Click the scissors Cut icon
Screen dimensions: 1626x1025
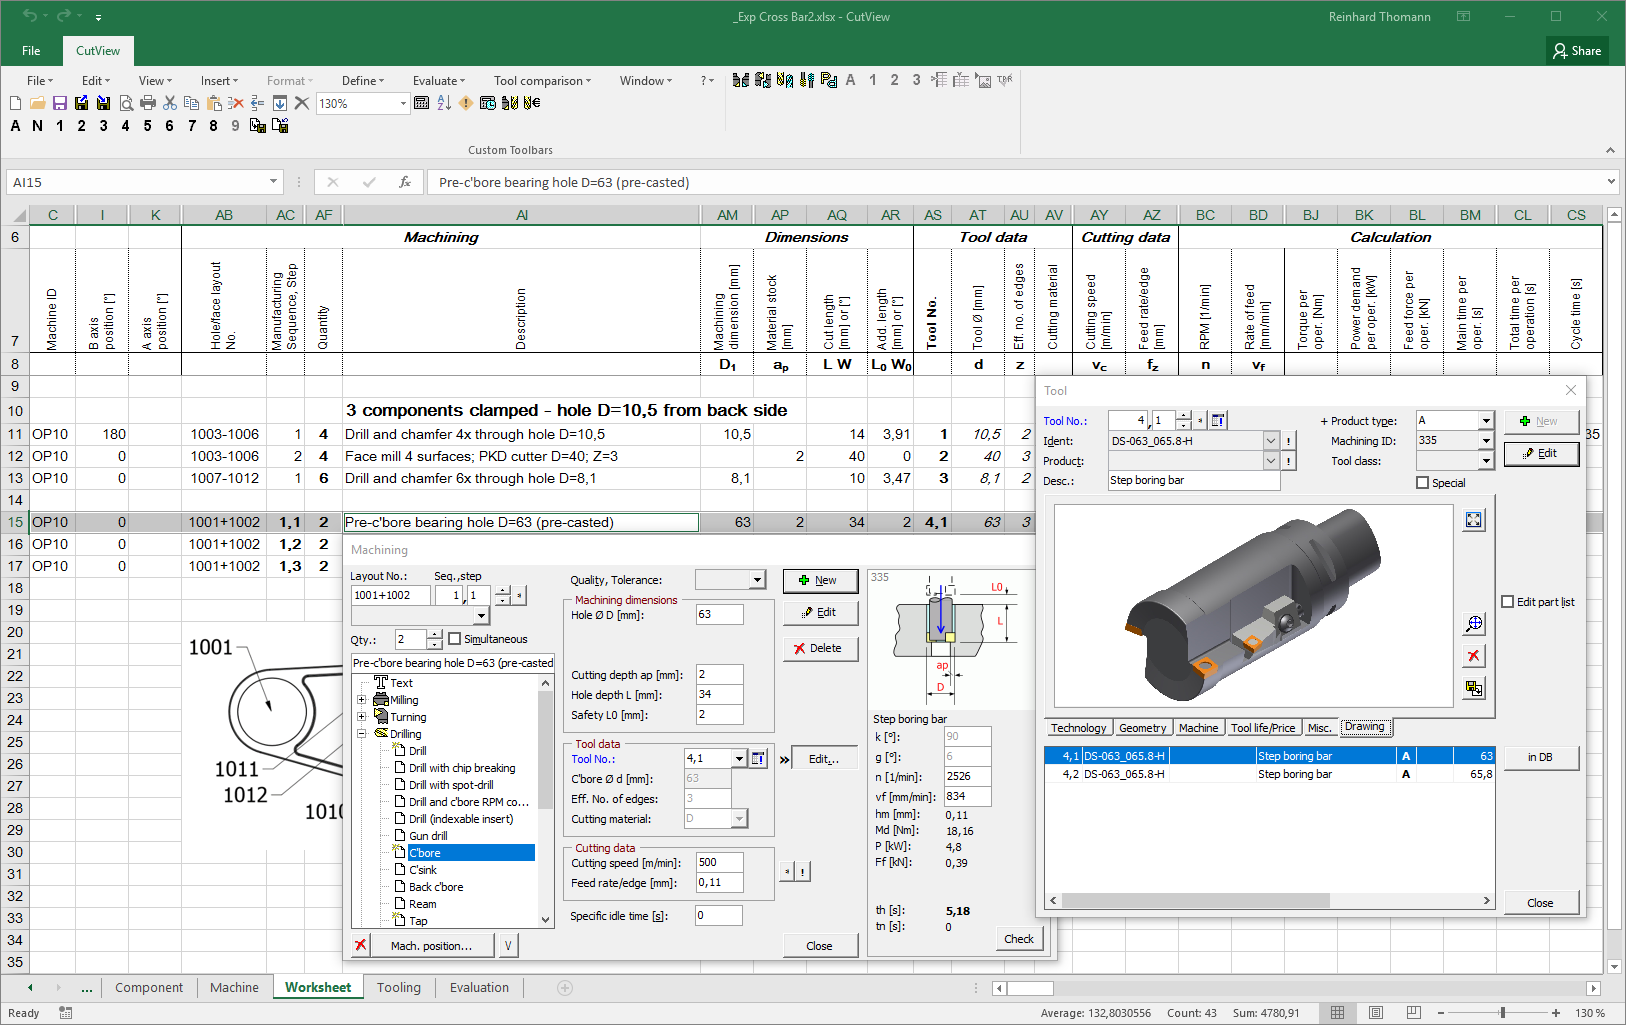(x=170, y=103)
